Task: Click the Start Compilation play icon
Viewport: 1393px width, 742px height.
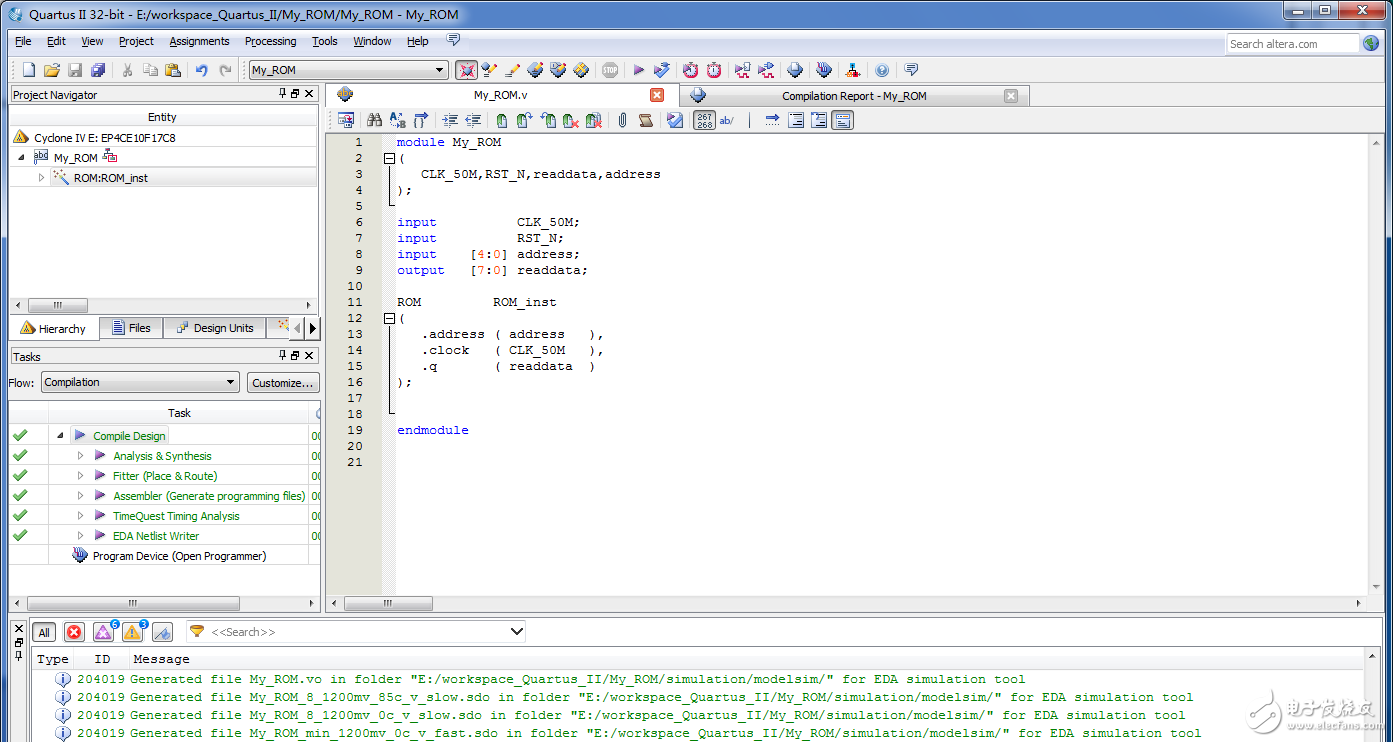Action: 638,70
